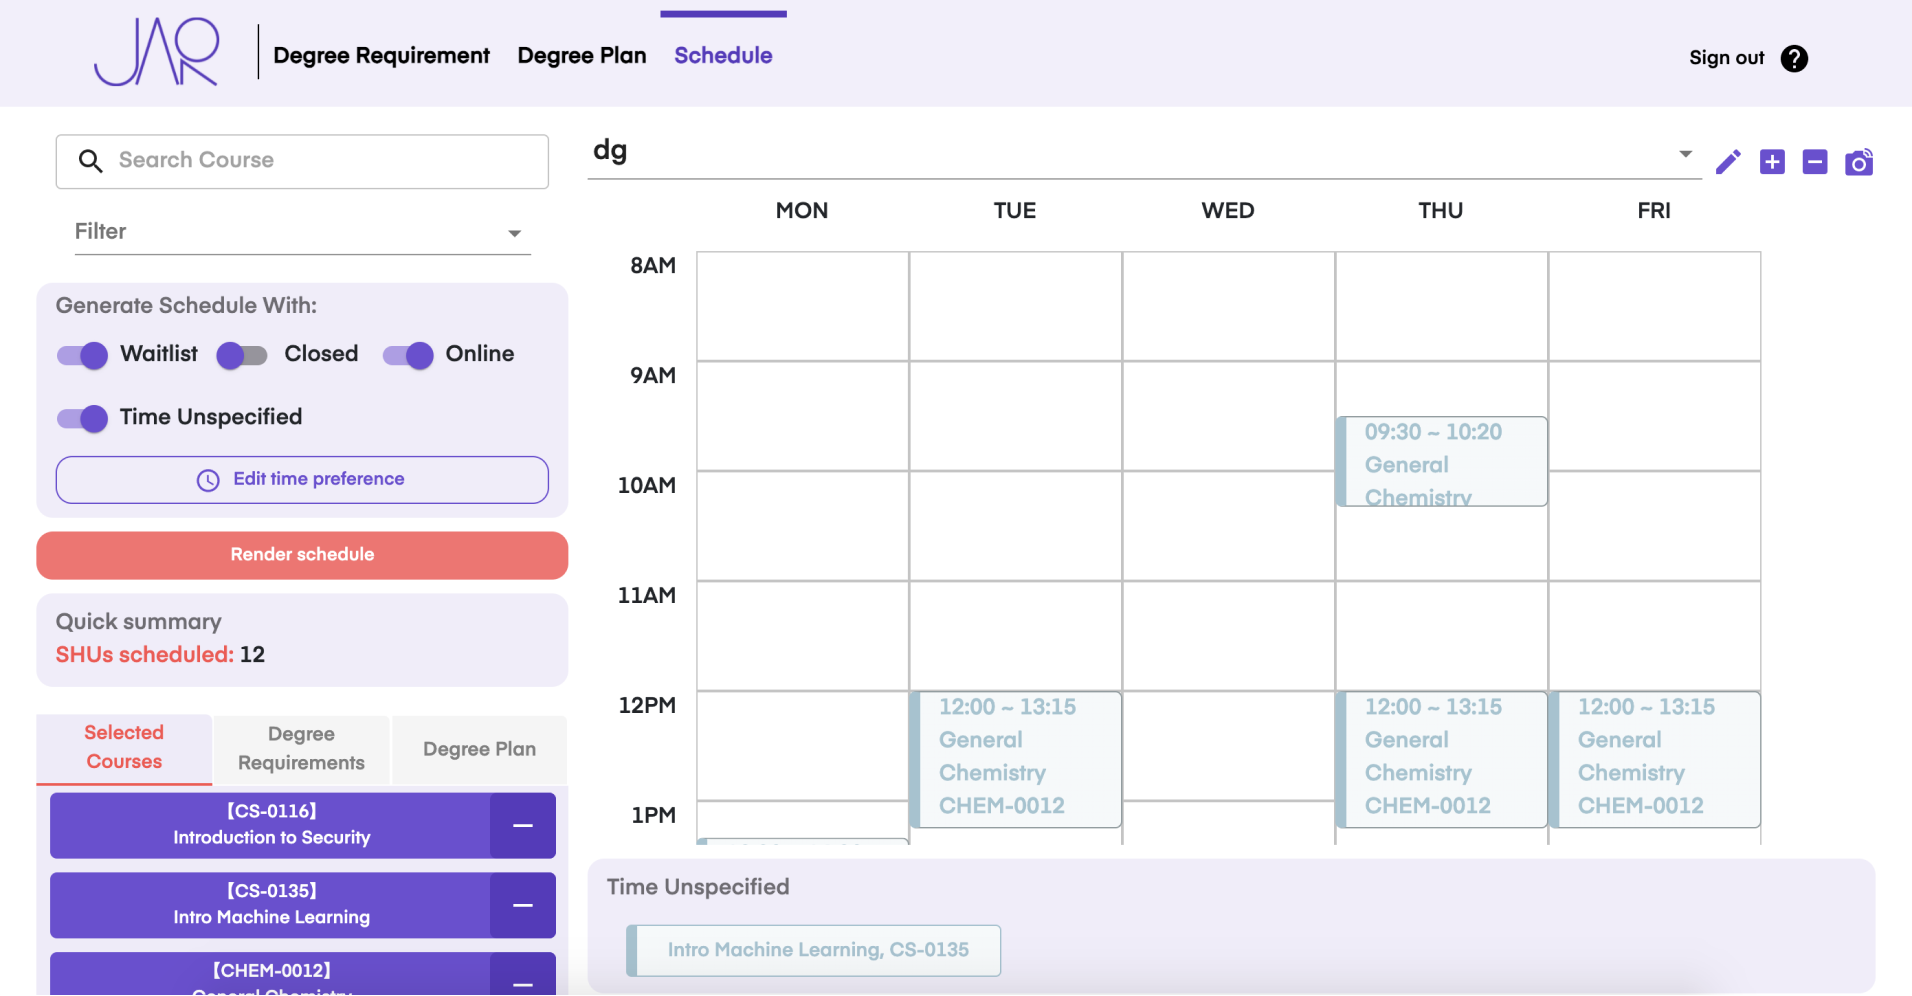Screen dimensions: 1912x996
Task: Disable the Online switch
Action: pyautogui.click(x=408, y=355)
